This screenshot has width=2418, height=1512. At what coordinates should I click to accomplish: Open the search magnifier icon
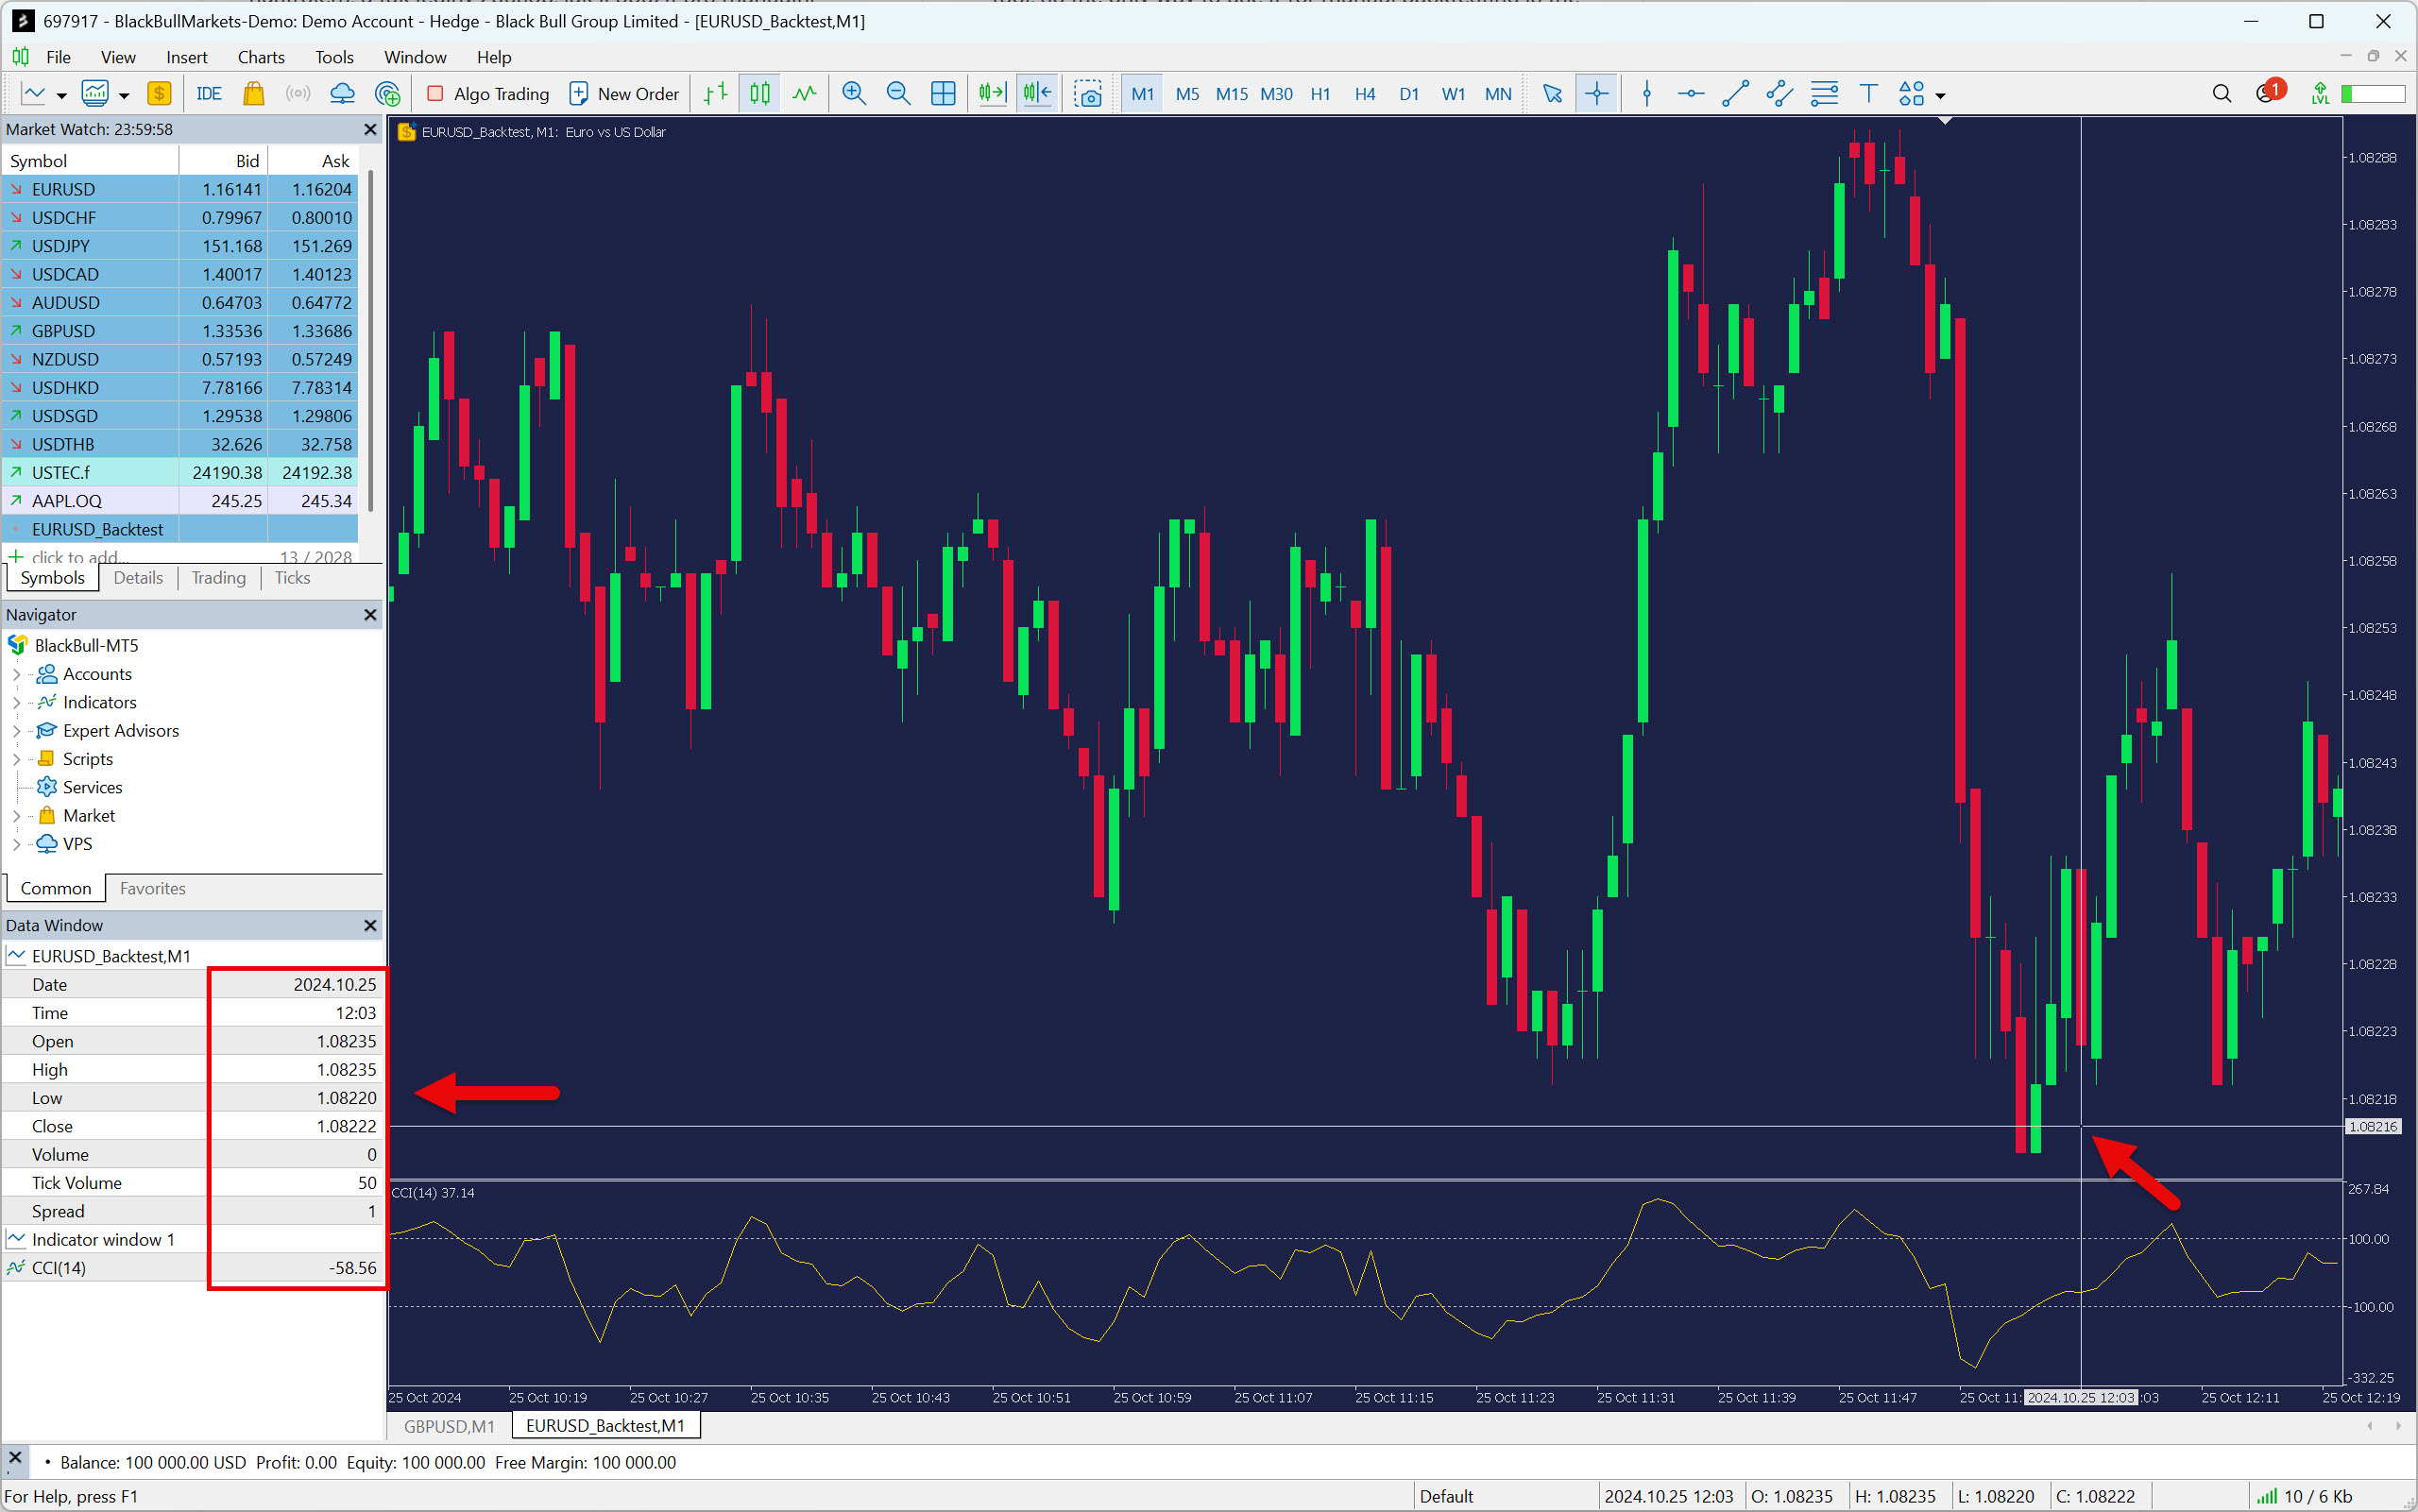(2221, 94)
